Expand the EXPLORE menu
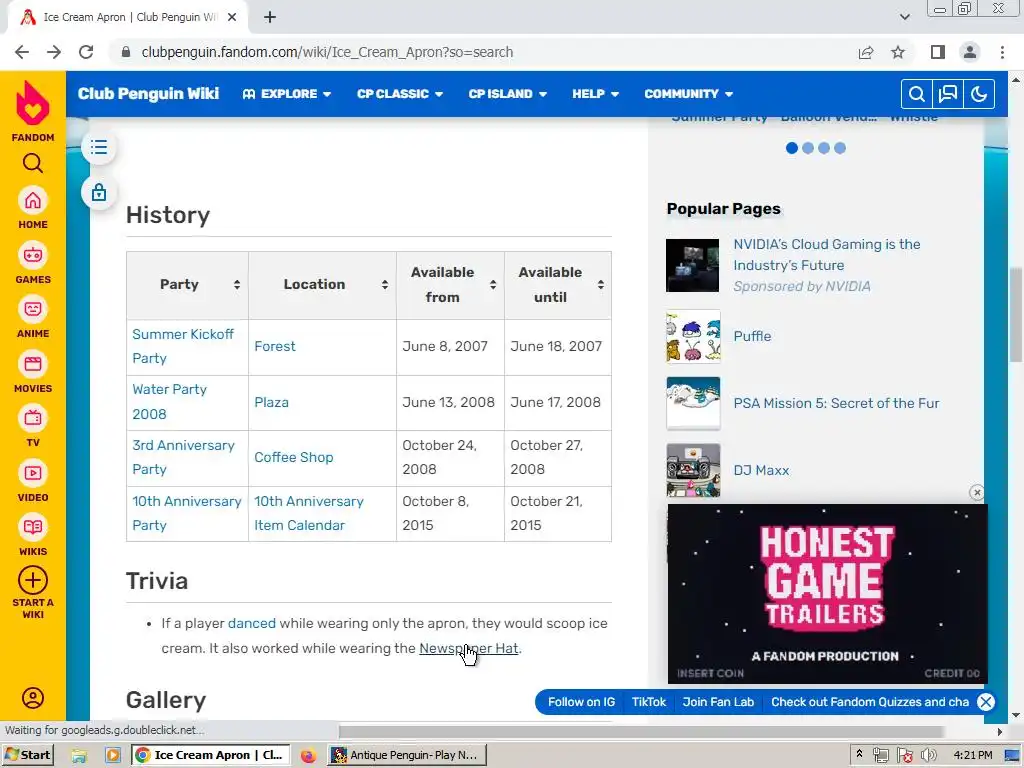Image resolution: width=1024 pixels, height=768 pixels. pyautogui.click(x=287, y=94)
